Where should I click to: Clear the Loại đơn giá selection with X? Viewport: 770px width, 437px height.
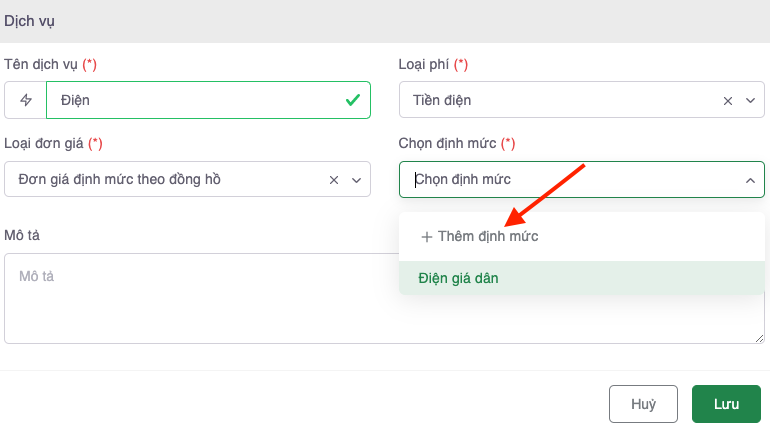334,180
